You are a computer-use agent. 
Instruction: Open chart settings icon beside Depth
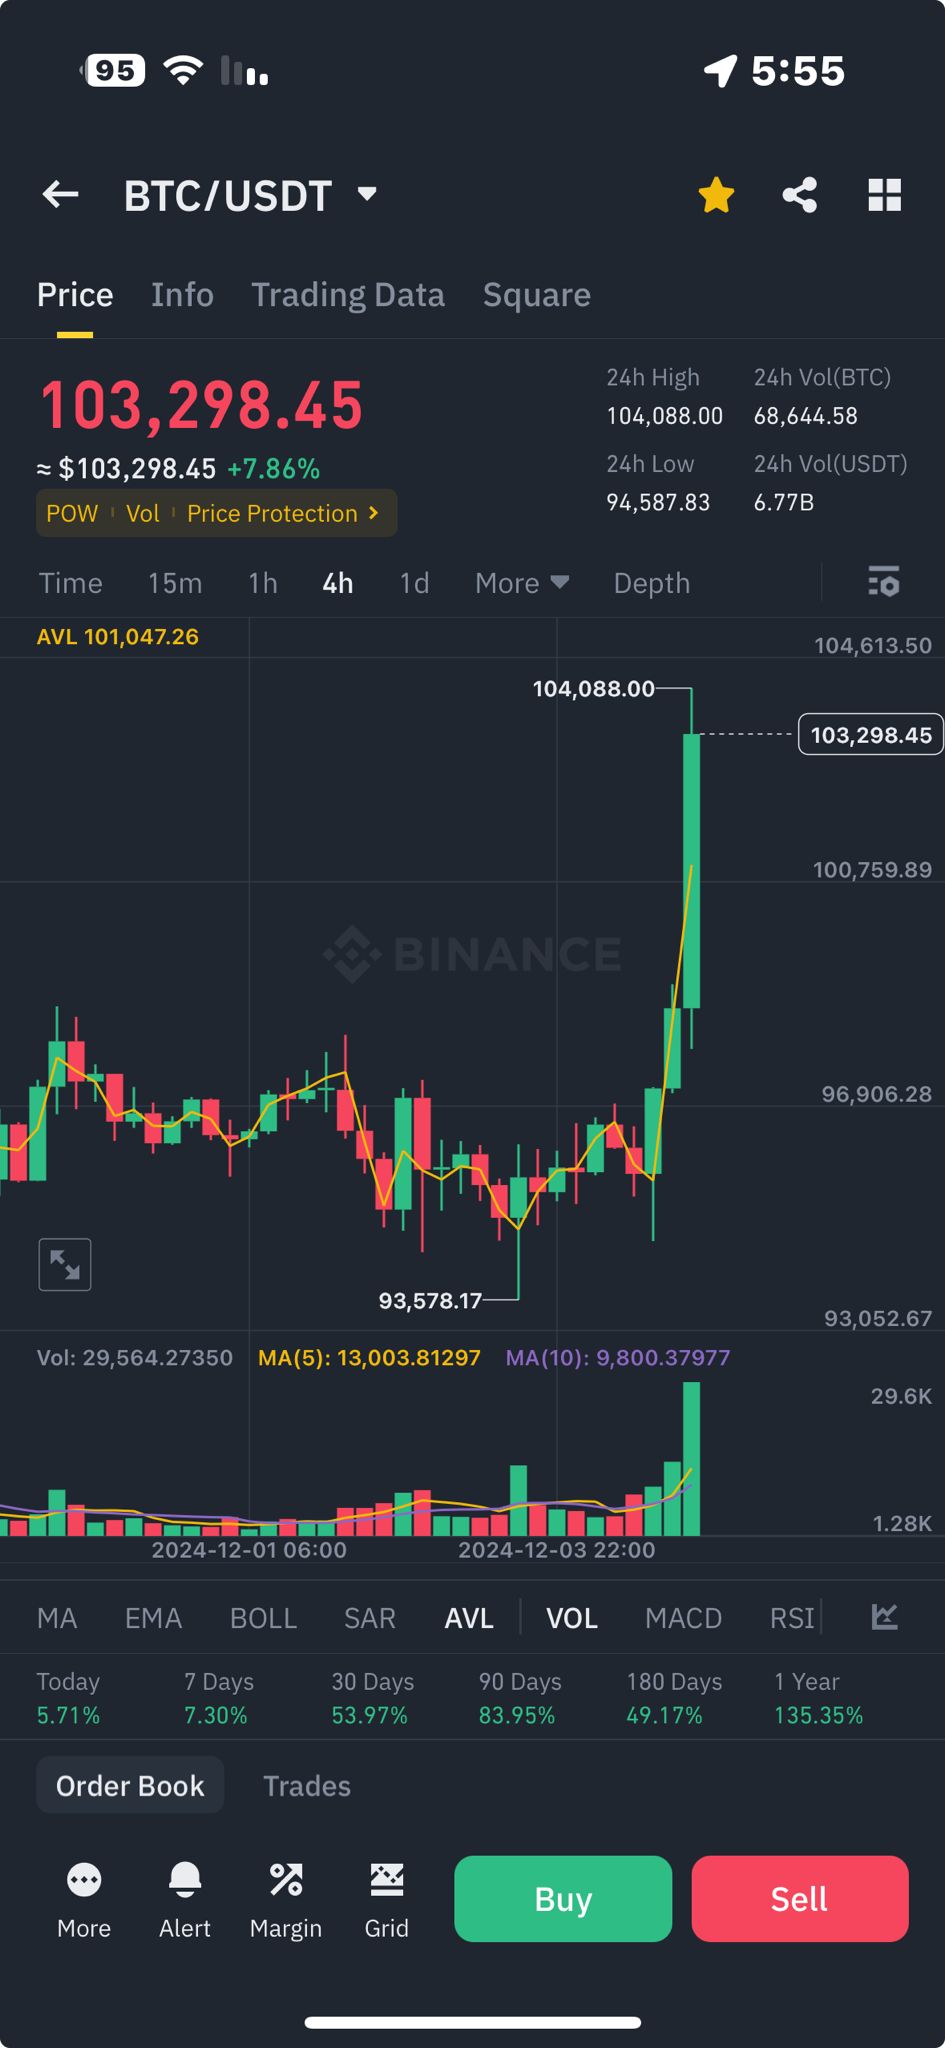[x=884, y=582]
